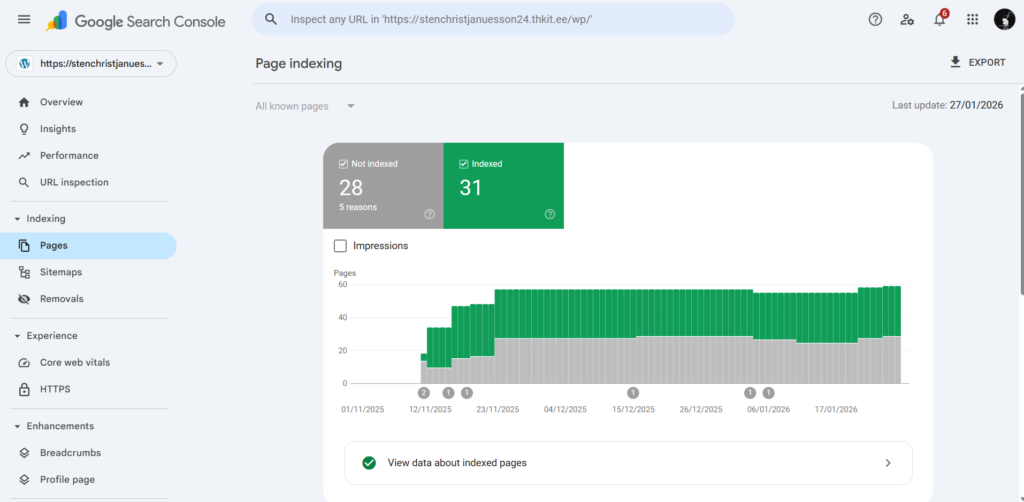The height and width of the screenshot is (502, 1024).
Task: Collapse the Indexing section
Action: pos(17,219)
